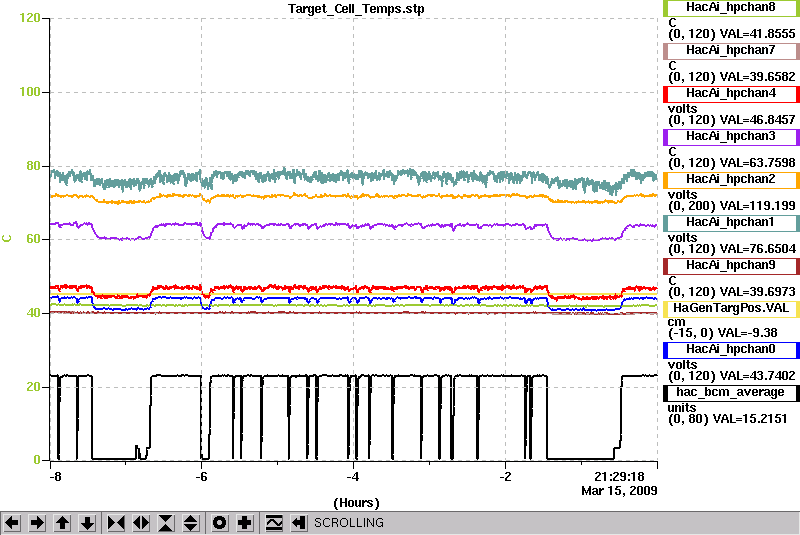Screen dimensions: 800x535
Task: Select the HacAi_hpchan4 red legend entry
Action: (x=731, y=94)
